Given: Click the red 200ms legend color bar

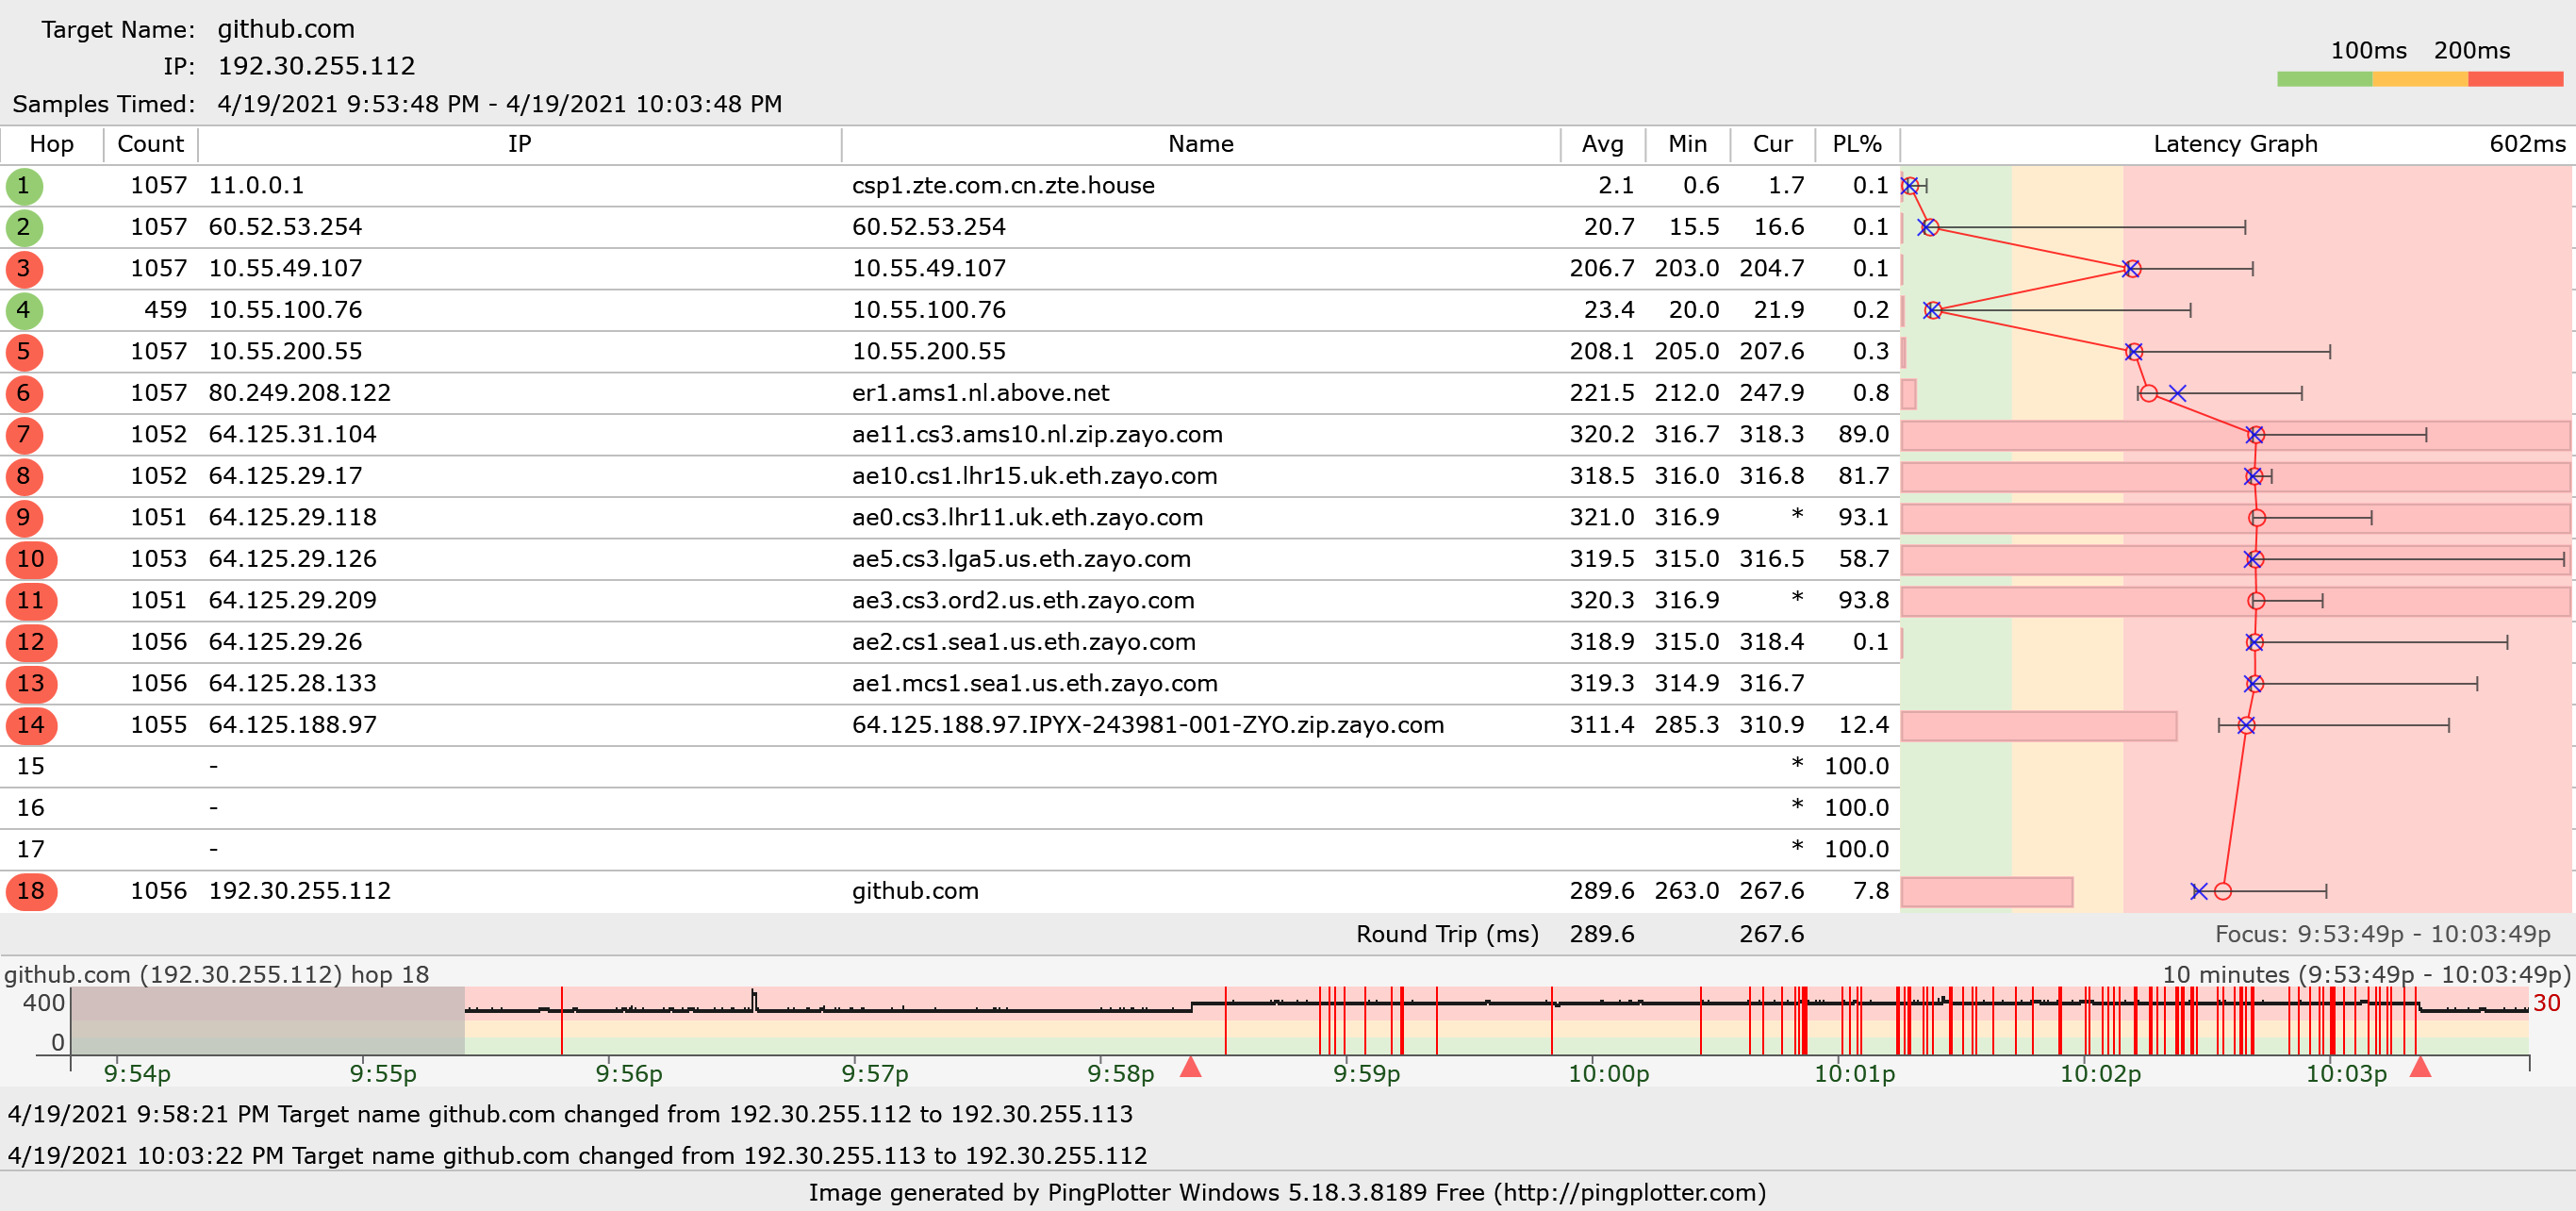Looking at the screenshot, I should pyautogui.click(x=2514, y=79).
